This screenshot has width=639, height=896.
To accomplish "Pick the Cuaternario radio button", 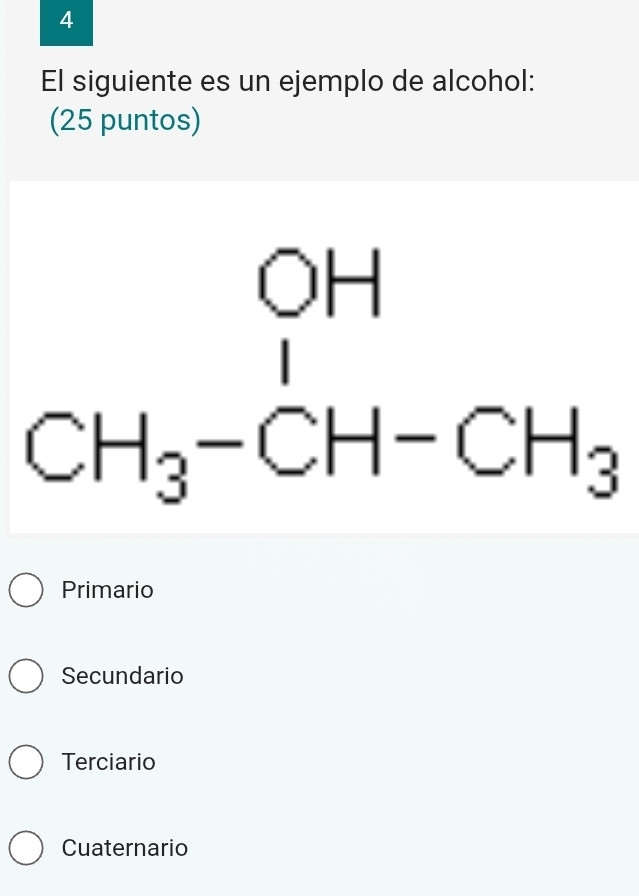I will [x=26, y=847].
